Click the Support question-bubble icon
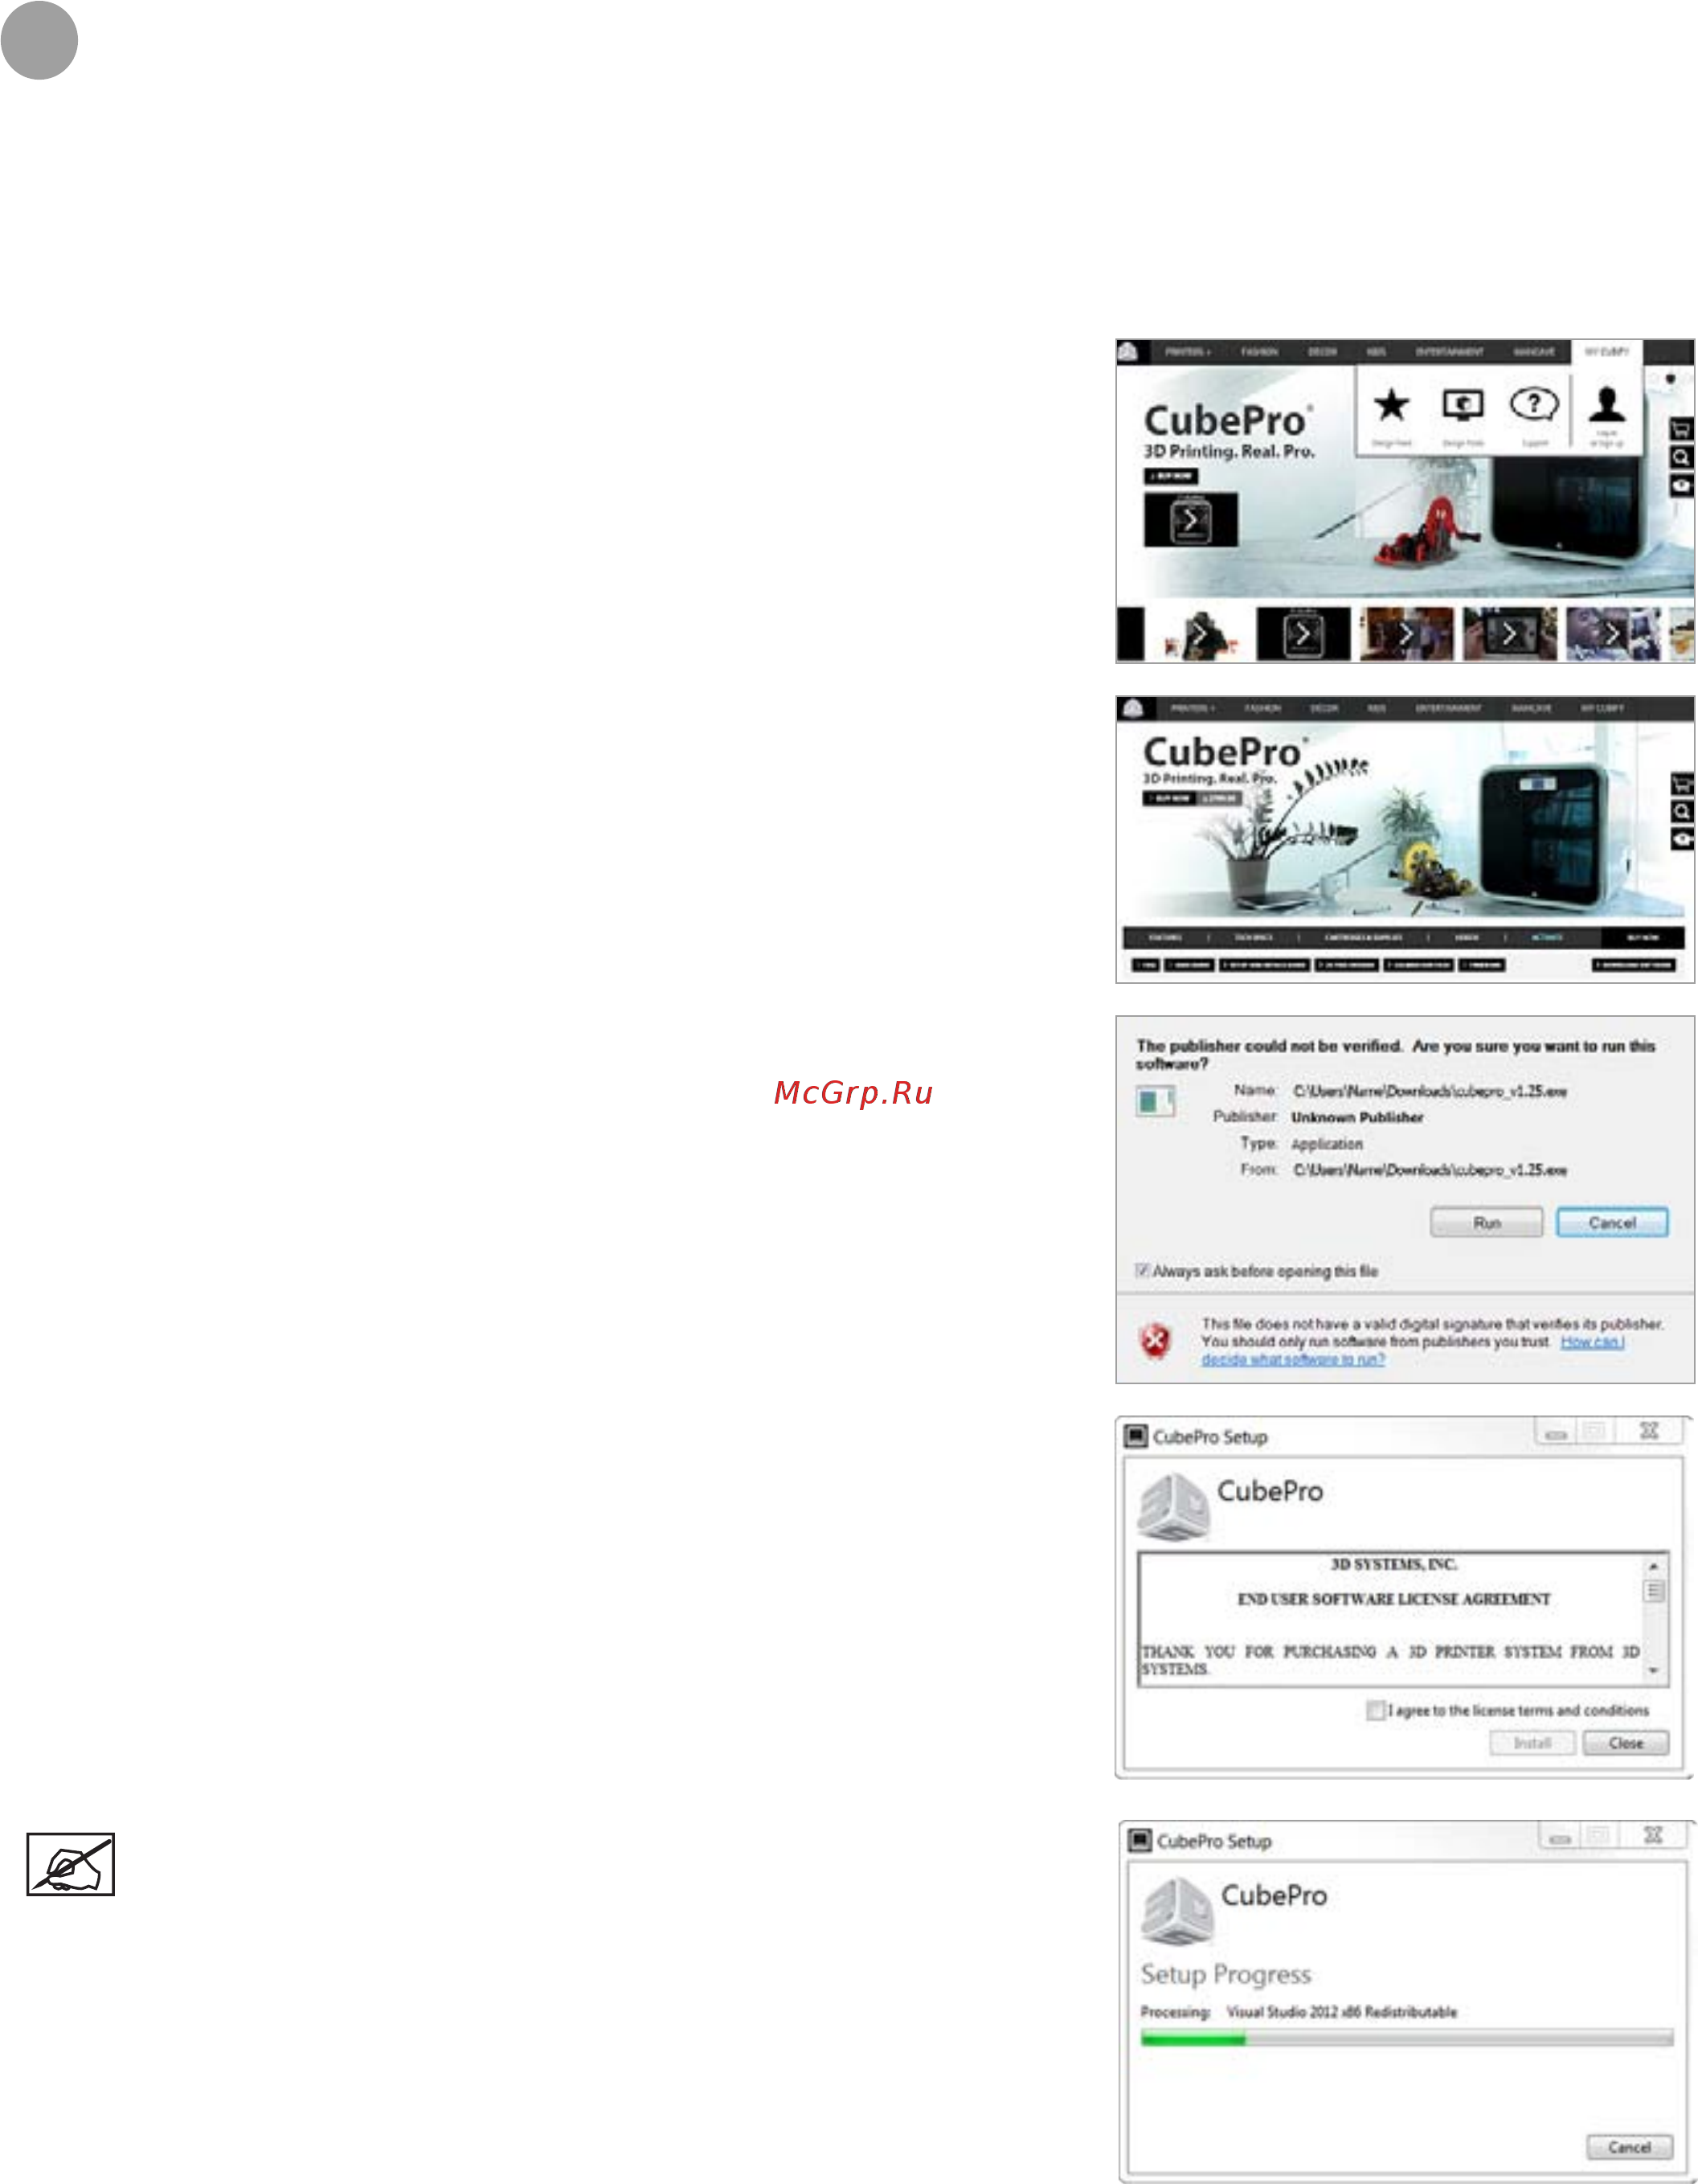The width and height of the screenshot is (1698, 2184). coord(1533,405)
